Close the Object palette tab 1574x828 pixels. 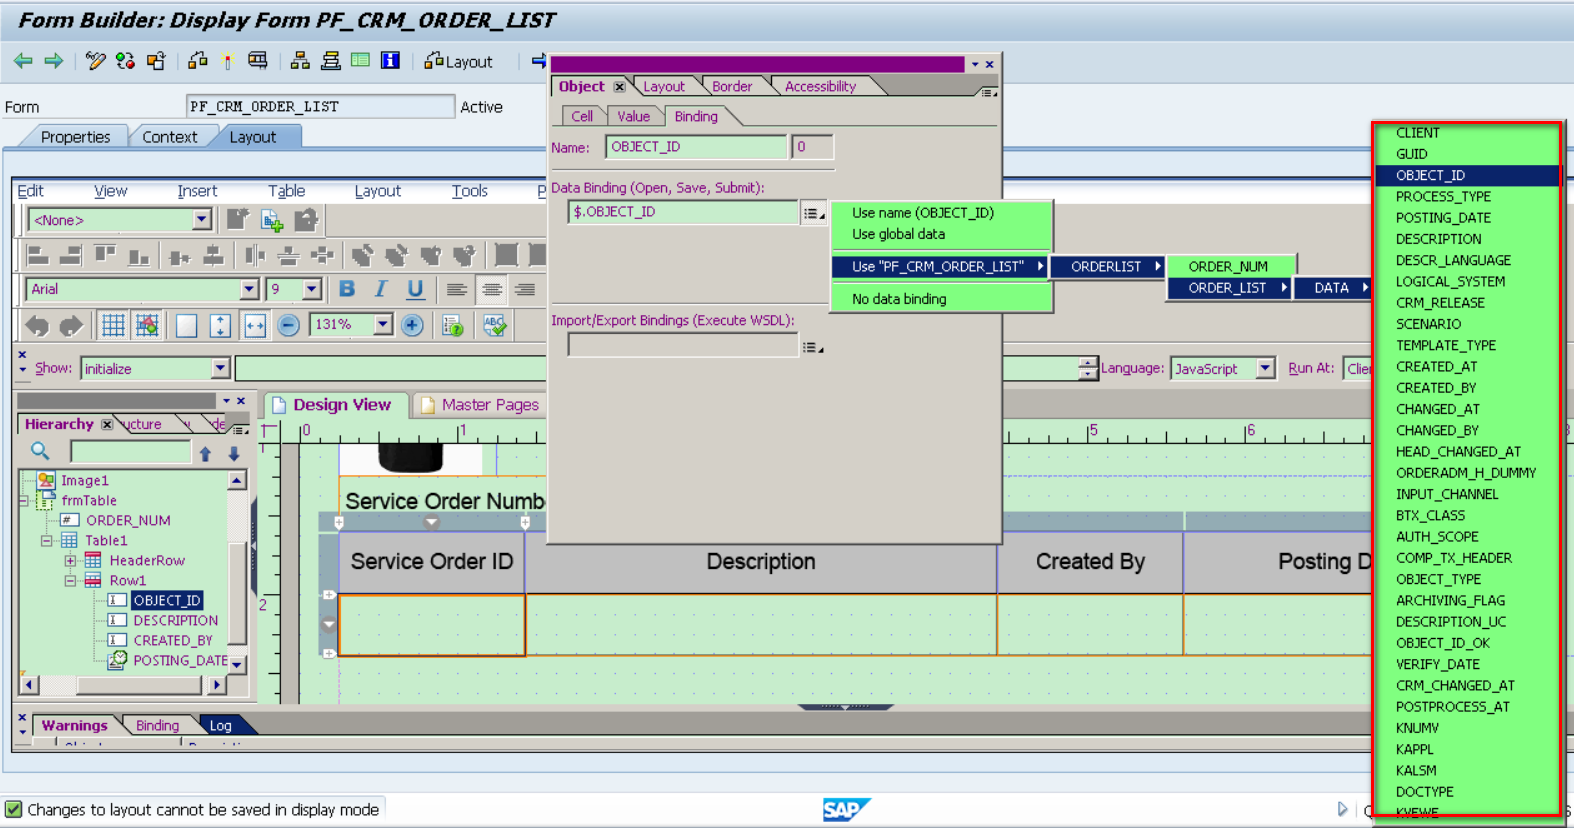coord(619,87)
